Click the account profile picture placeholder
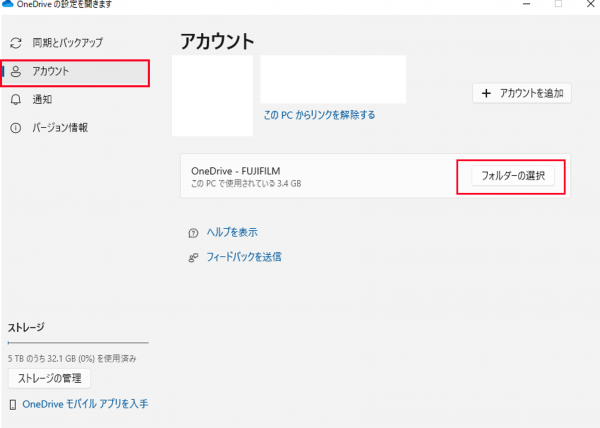 point(211,95)
